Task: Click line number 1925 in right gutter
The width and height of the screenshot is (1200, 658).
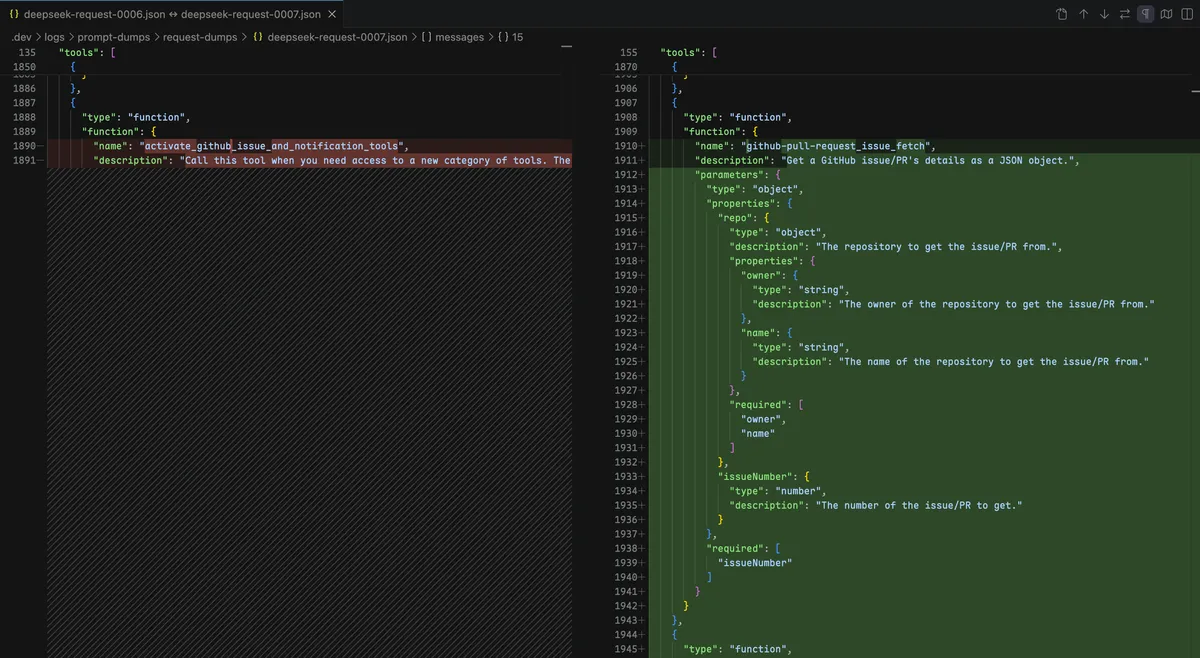Action: tap(626, 361)
